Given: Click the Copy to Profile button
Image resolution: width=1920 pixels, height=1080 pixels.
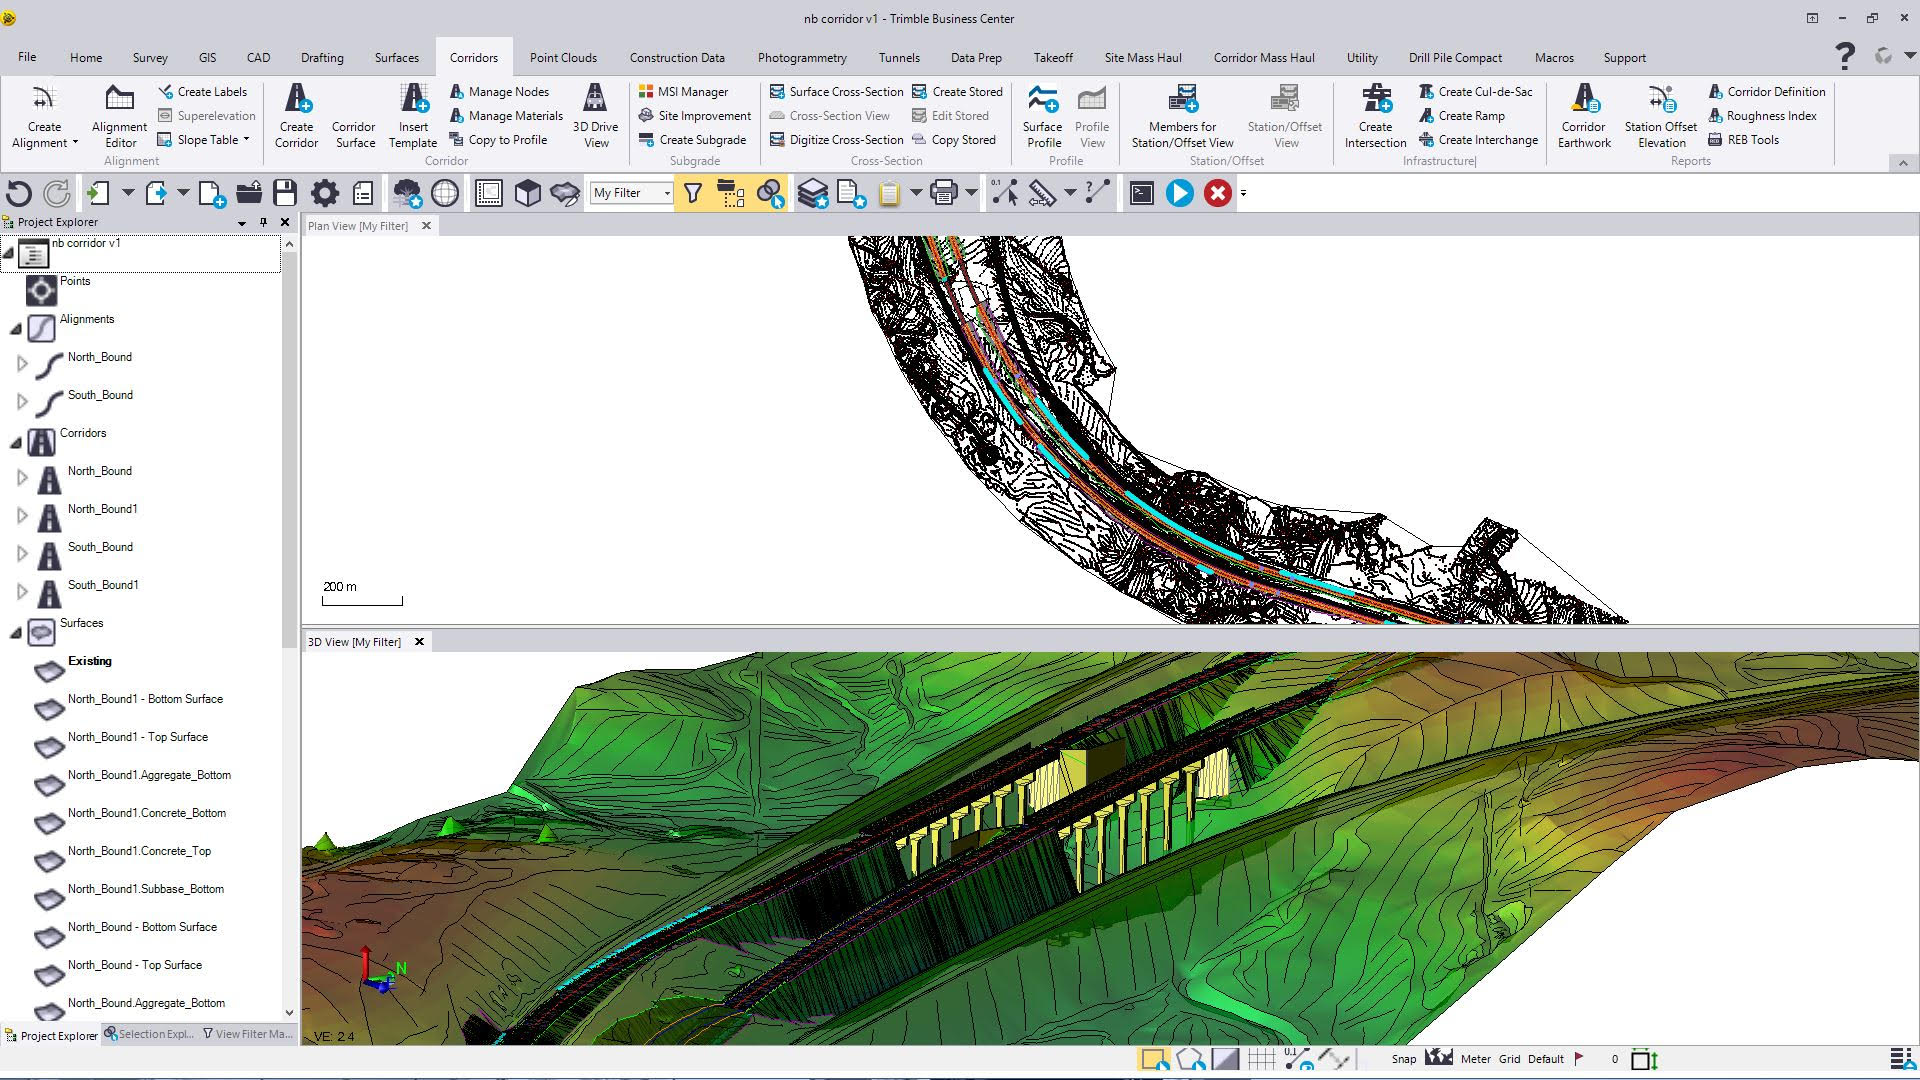Looking at the screenshot, I should coord(498,140).
